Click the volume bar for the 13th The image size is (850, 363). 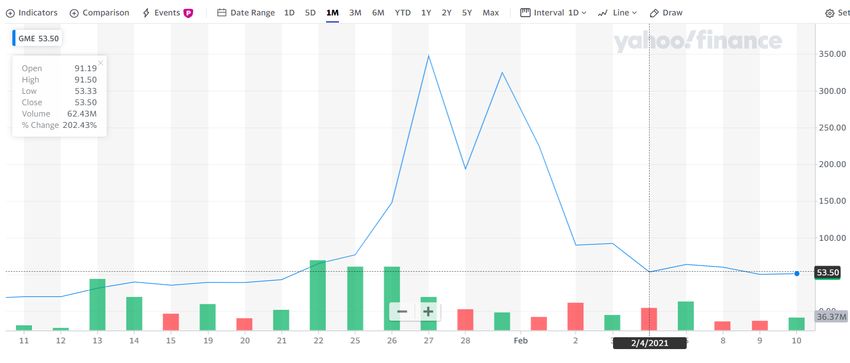pos(97,304)
